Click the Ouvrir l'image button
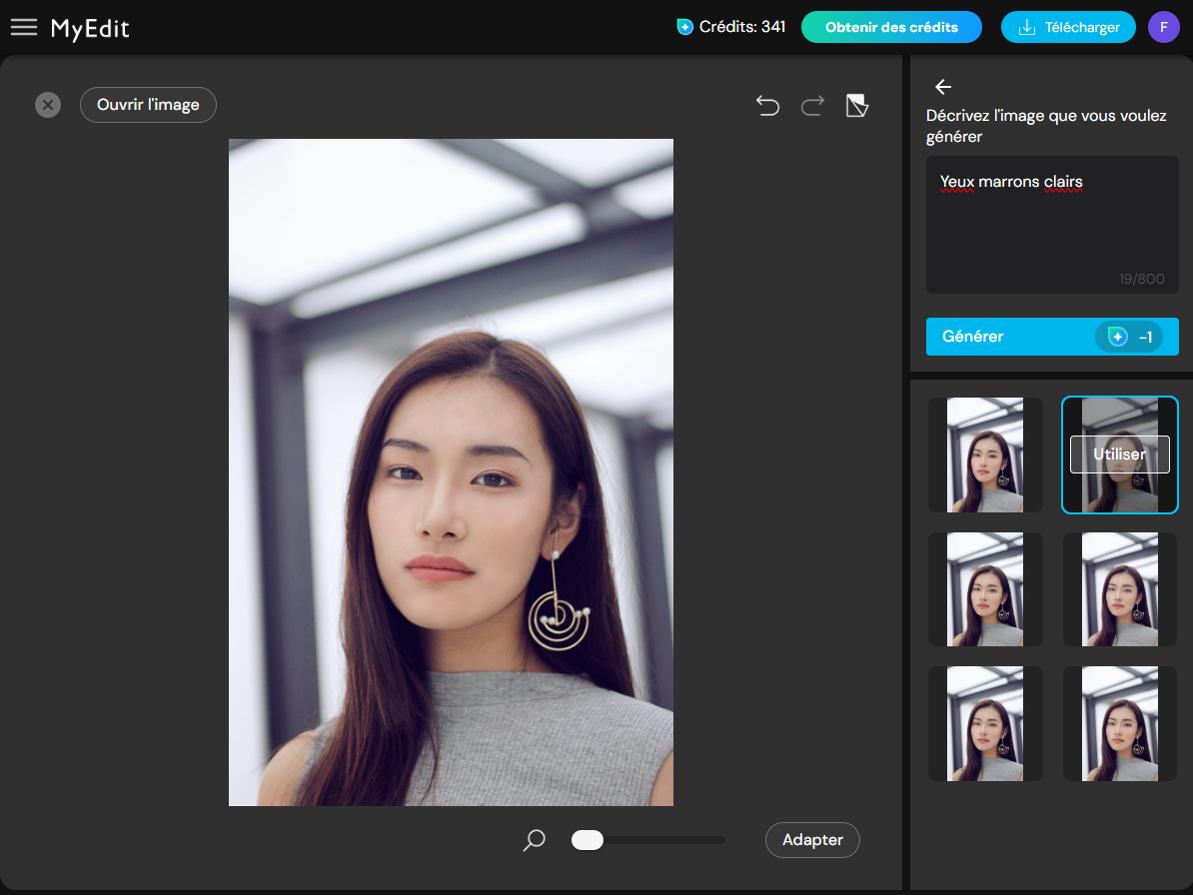1193x895 pixels. 148,104
